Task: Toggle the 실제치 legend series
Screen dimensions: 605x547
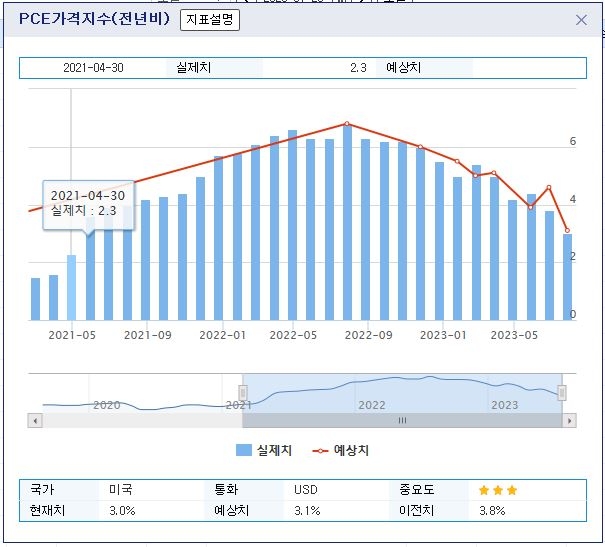Action: [264, 450]
